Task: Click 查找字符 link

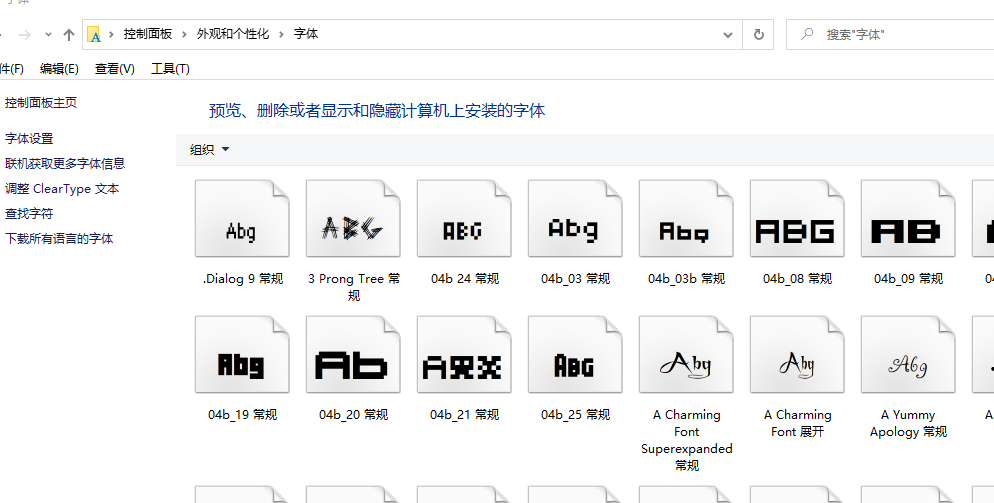Action: tap(29, 214)
